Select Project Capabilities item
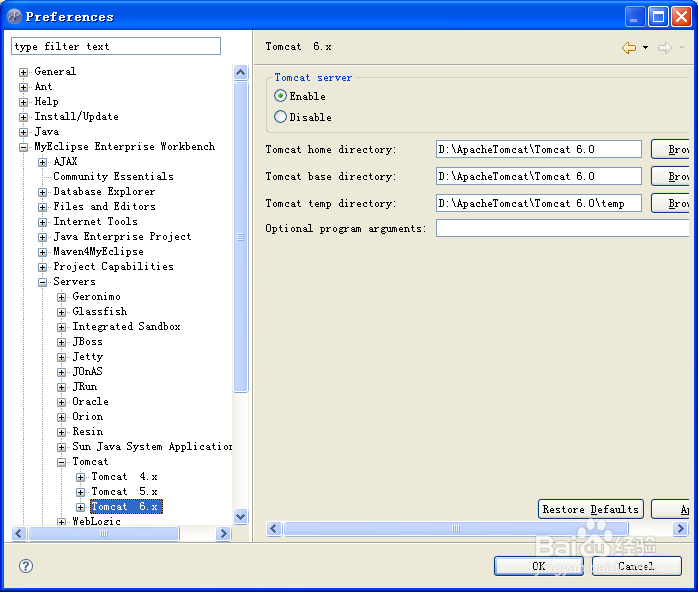 pos(114,266)
